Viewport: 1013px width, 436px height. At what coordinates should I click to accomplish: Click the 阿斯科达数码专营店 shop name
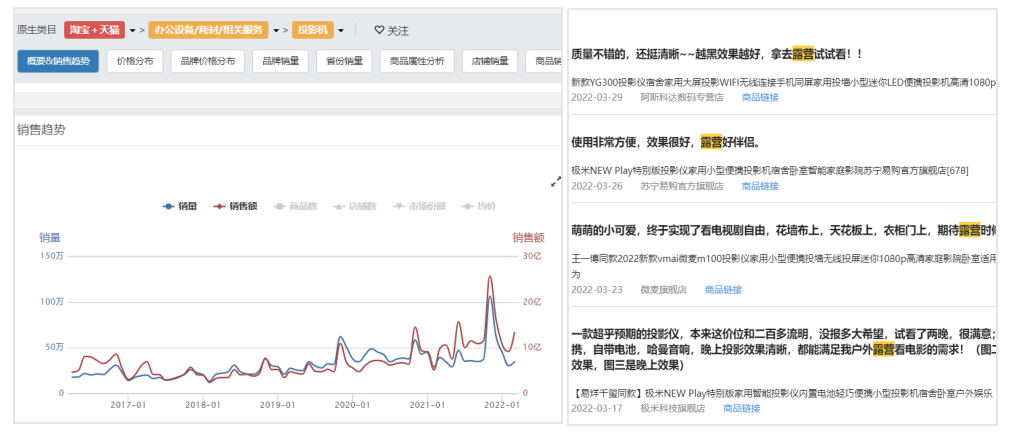point(682,98)
